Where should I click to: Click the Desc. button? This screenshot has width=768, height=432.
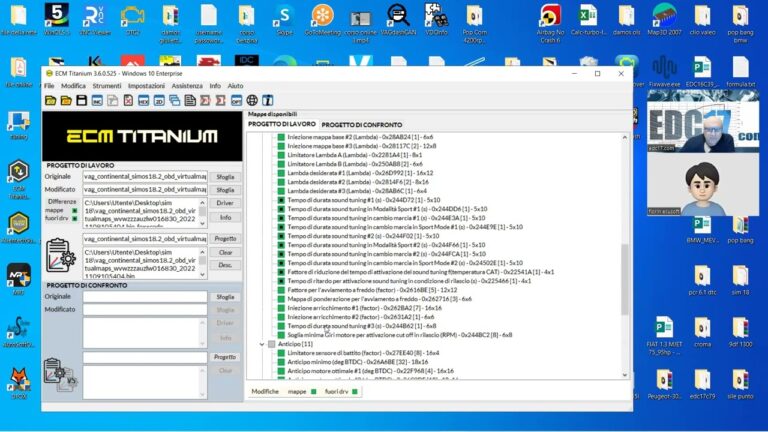pyautogui.click(x=225, y=265)
